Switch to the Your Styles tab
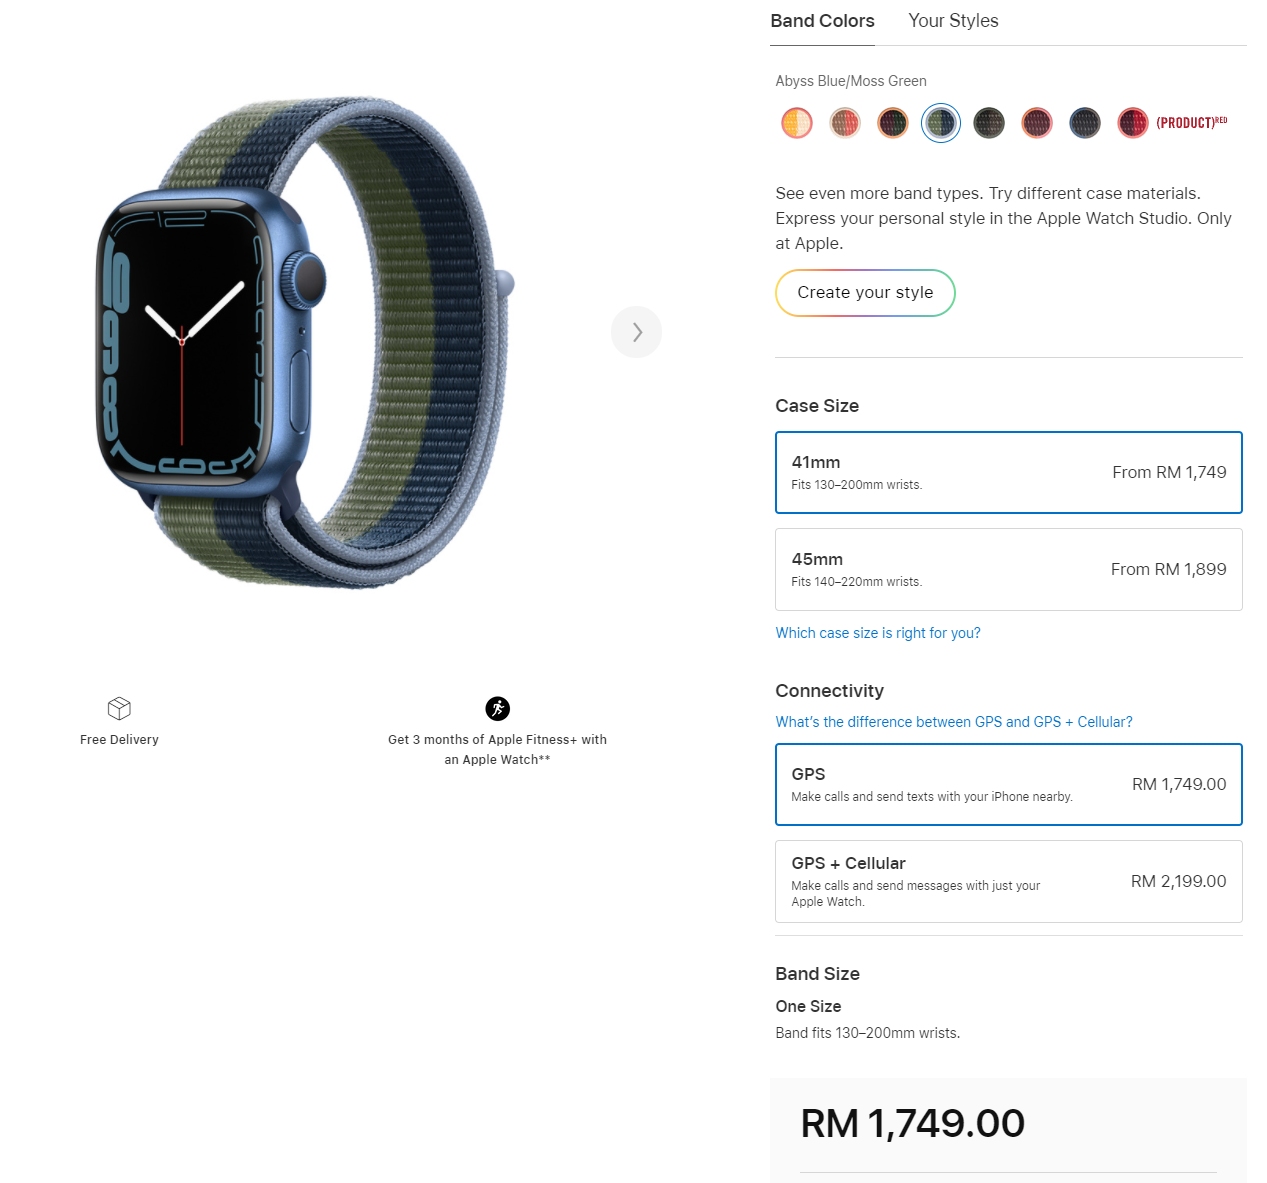 (x=953, y=21)
